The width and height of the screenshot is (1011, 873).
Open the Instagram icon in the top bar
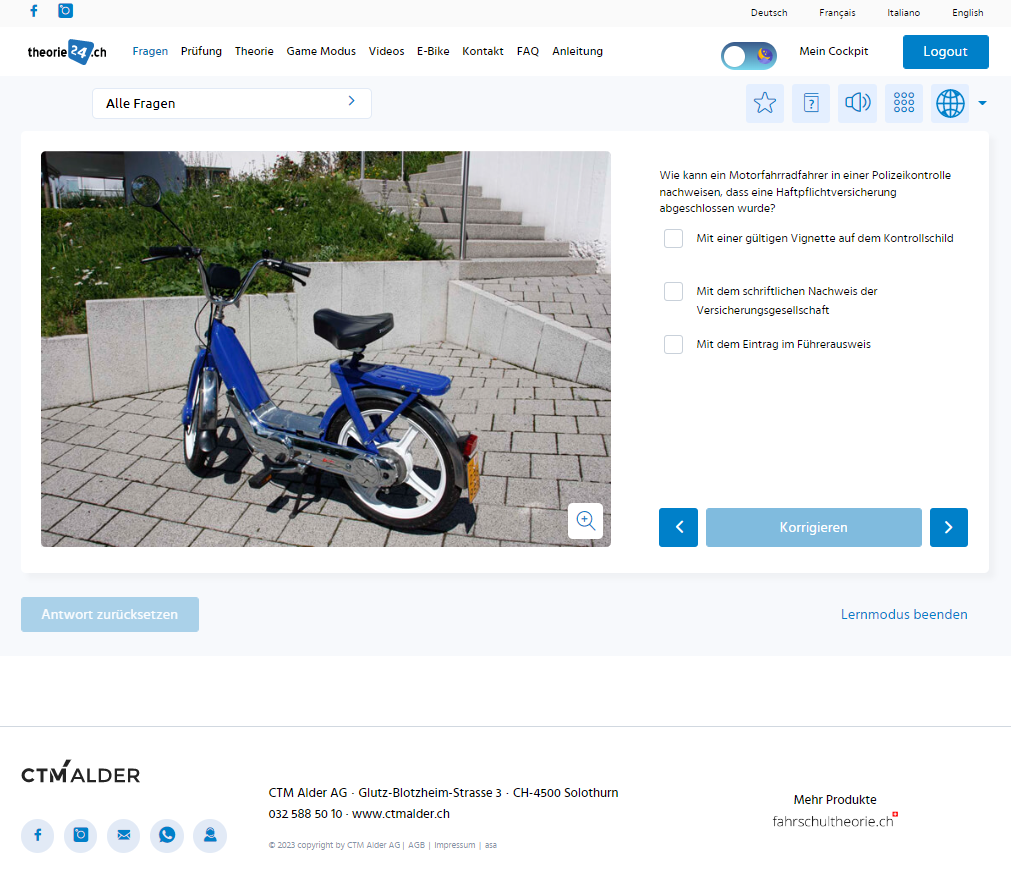(x=65, y=10)
